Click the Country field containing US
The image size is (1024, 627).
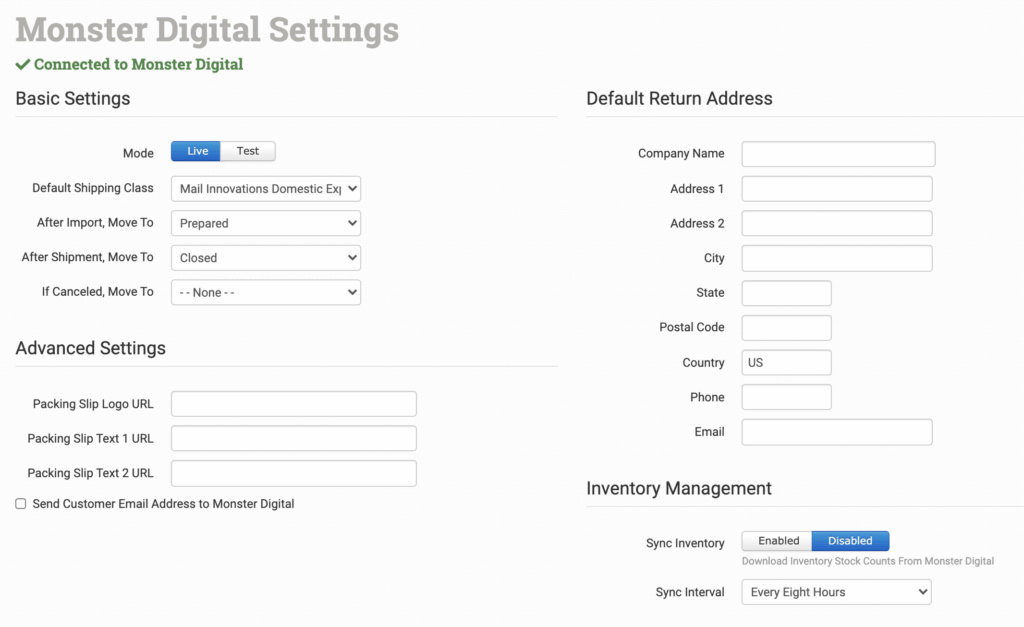click(786, 362)
